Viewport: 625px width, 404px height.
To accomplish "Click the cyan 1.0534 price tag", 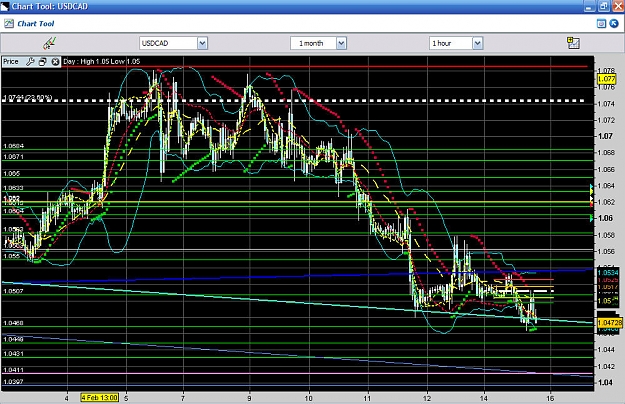I will 608,273.
